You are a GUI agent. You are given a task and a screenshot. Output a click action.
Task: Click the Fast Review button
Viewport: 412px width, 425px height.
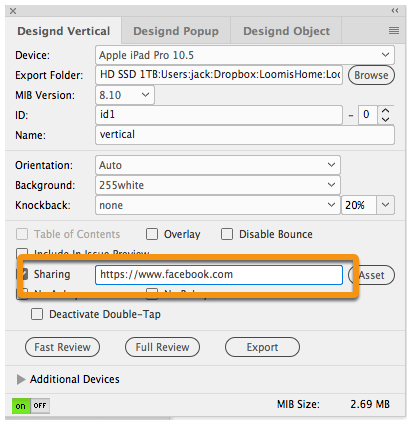pyautogui.click(x=62, y=347)
